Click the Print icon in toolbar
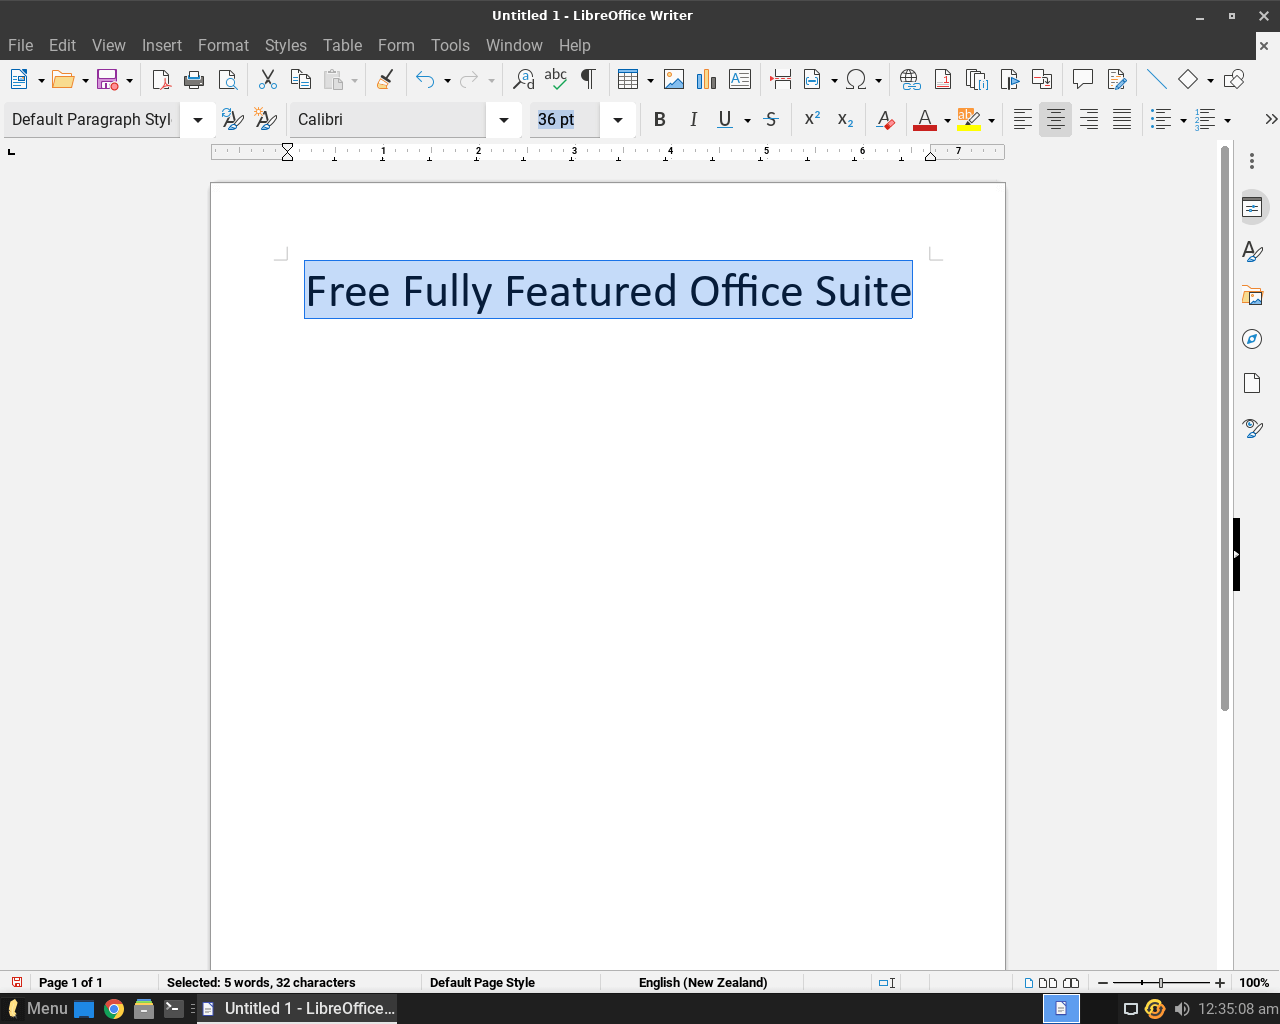The image size is (1280, 1024). [x=194, y=80]
